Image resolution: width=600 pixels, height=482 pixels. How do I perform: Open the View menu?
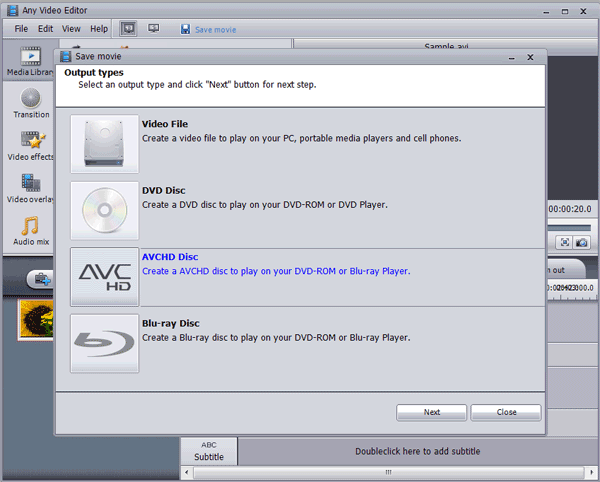71,29
